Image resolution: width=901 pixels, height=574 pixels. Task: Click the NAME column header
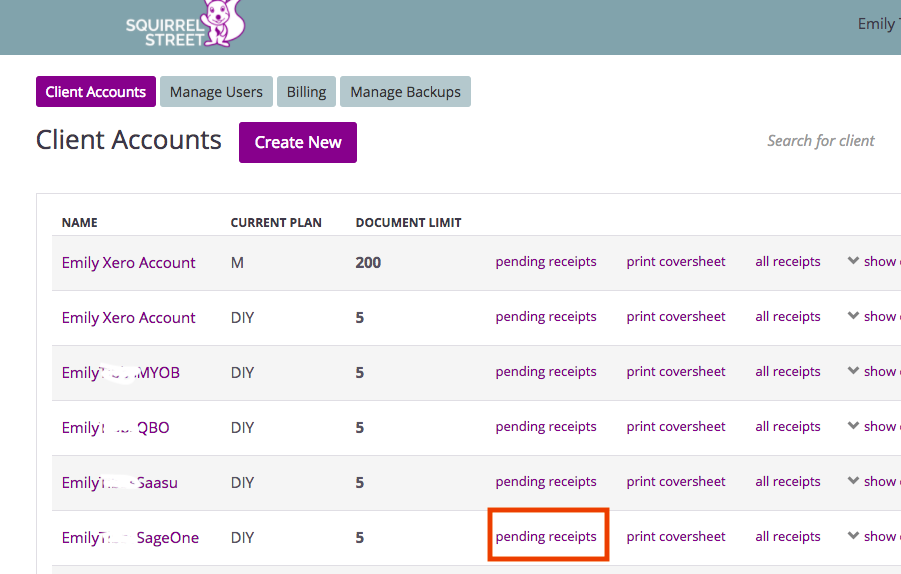tap(80, 223)
